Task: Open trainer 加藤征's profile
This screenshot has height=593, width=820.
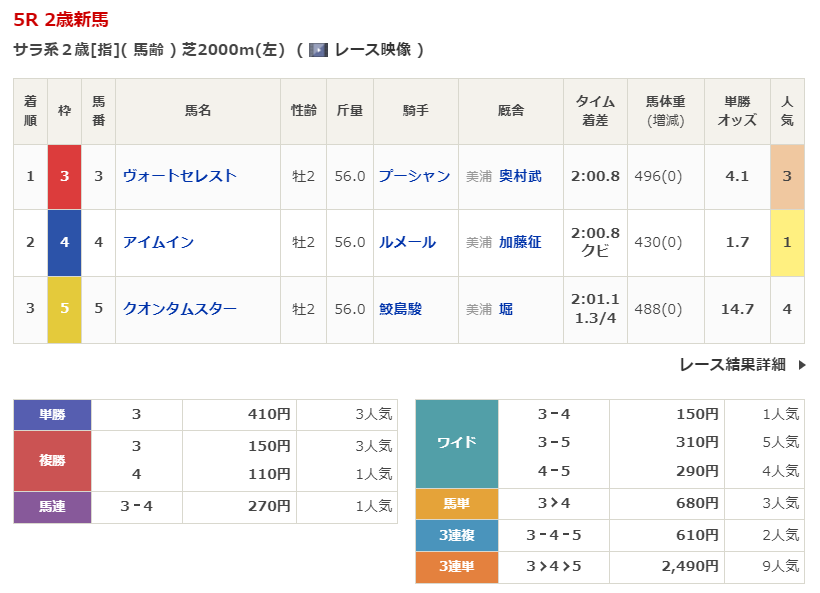Action: (x=520, y=242)
